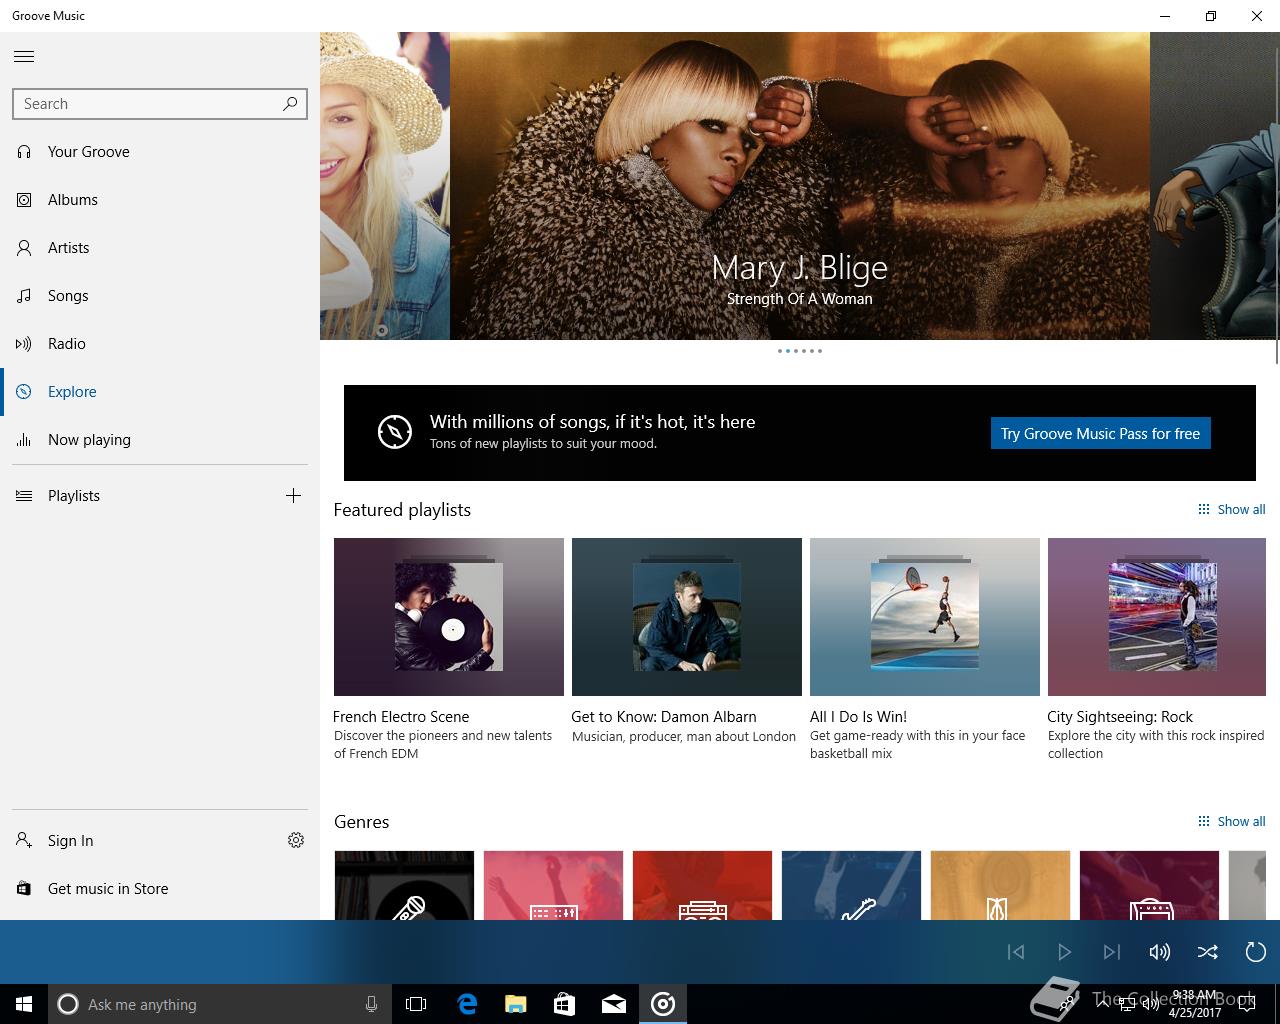1280x1024 pixels.
Task: Open the boombox genre tile
Action: (702, 885)
